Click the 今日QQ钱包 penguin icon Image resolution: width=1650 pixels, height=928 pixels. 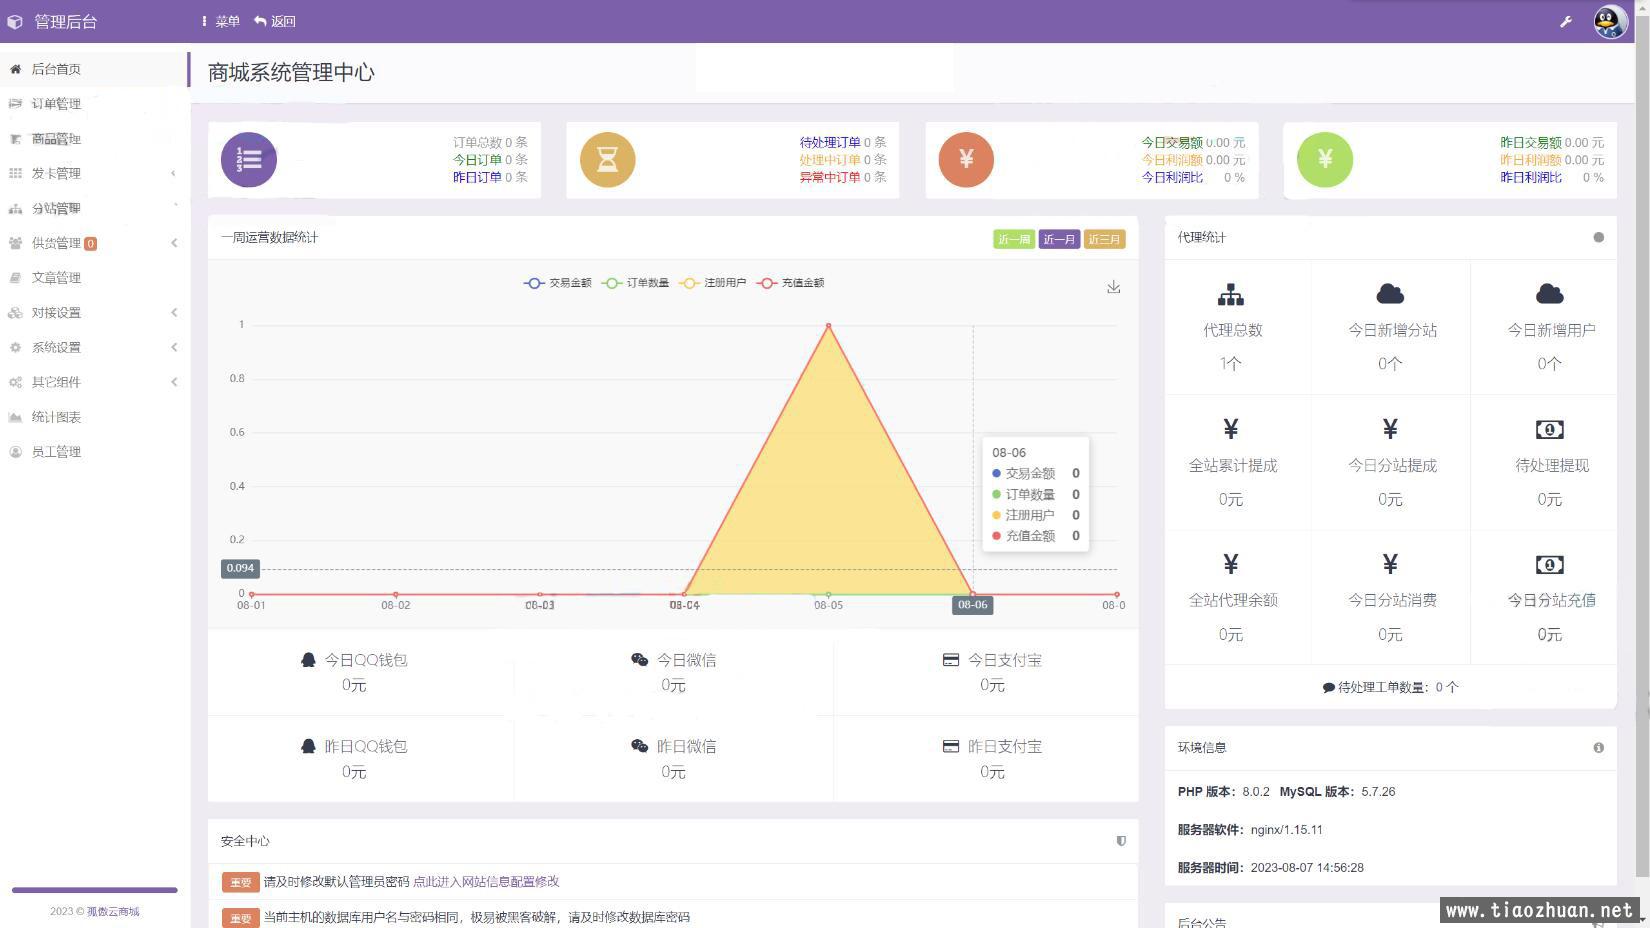308,660
